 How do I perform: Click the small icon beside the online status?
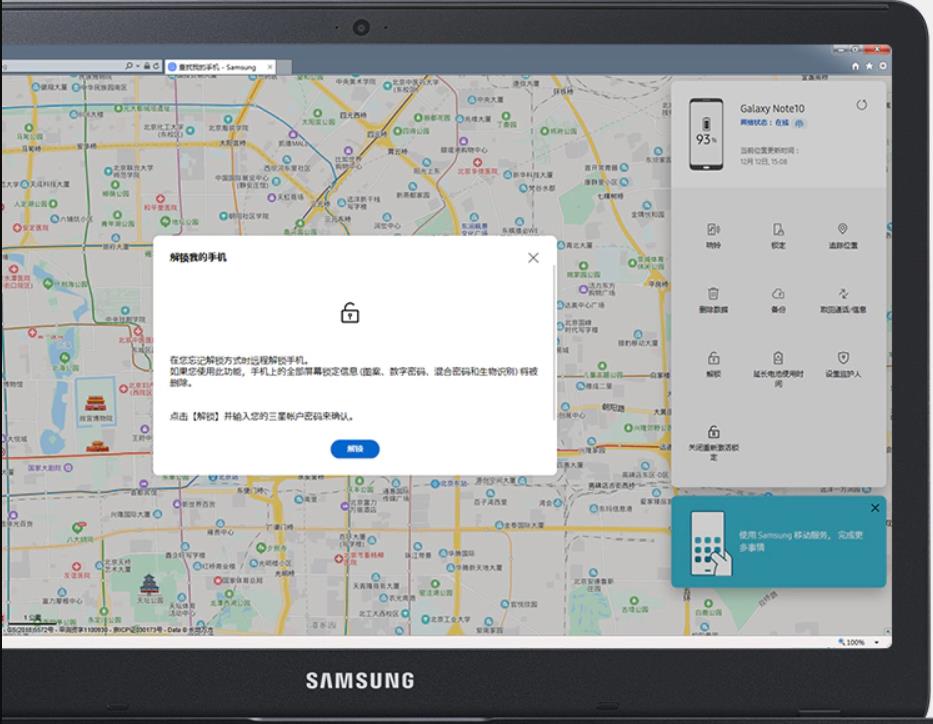pyautogui.click(x=799, y=123)
